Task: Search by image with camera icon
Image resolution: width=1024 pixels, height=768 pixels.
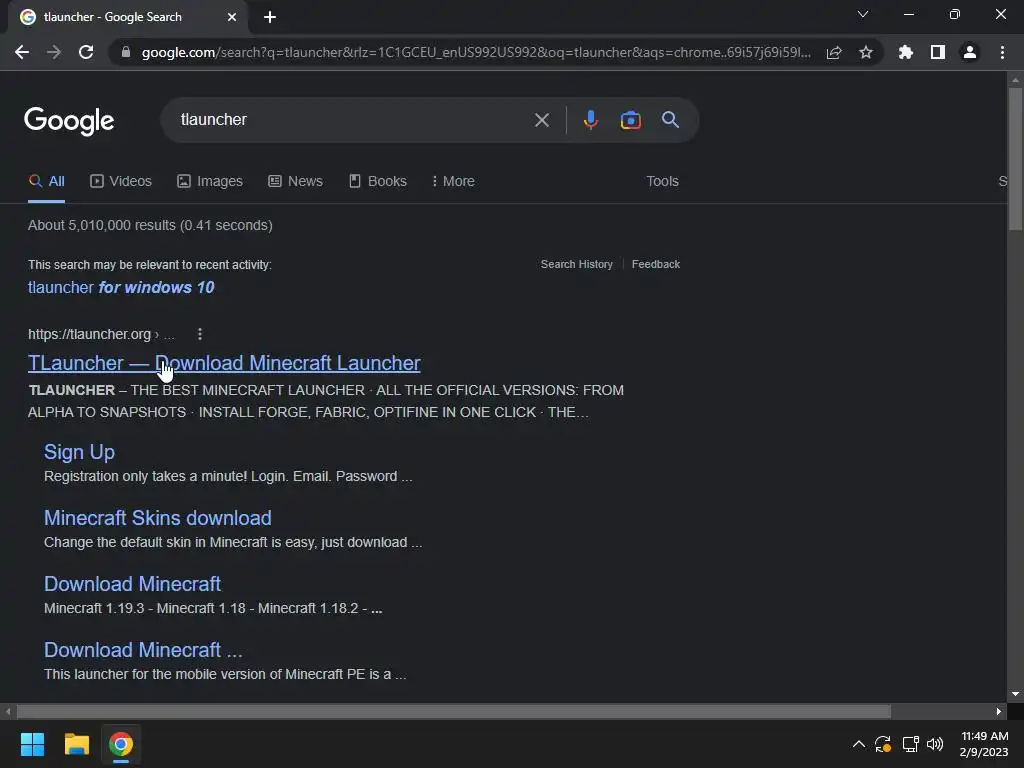Action: click(x=630, y=120)
